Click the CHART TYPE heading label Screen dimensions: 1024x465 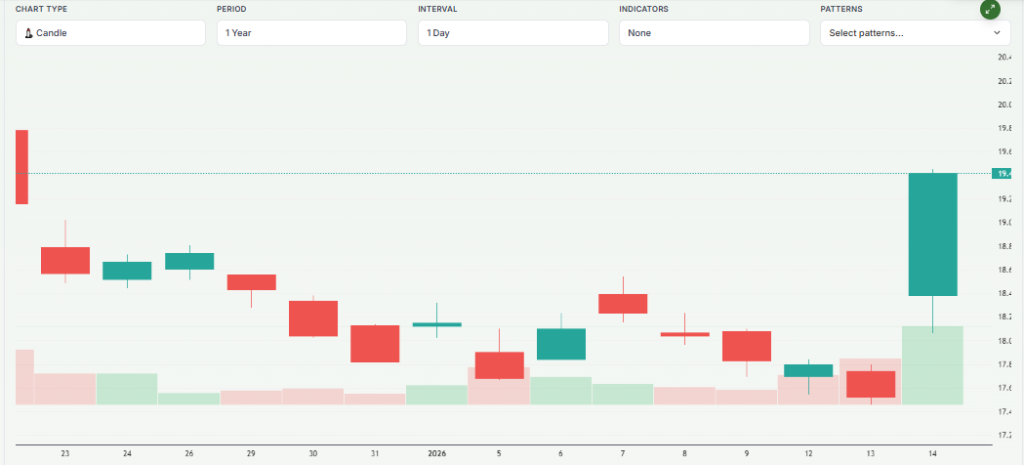click(41, 9)
